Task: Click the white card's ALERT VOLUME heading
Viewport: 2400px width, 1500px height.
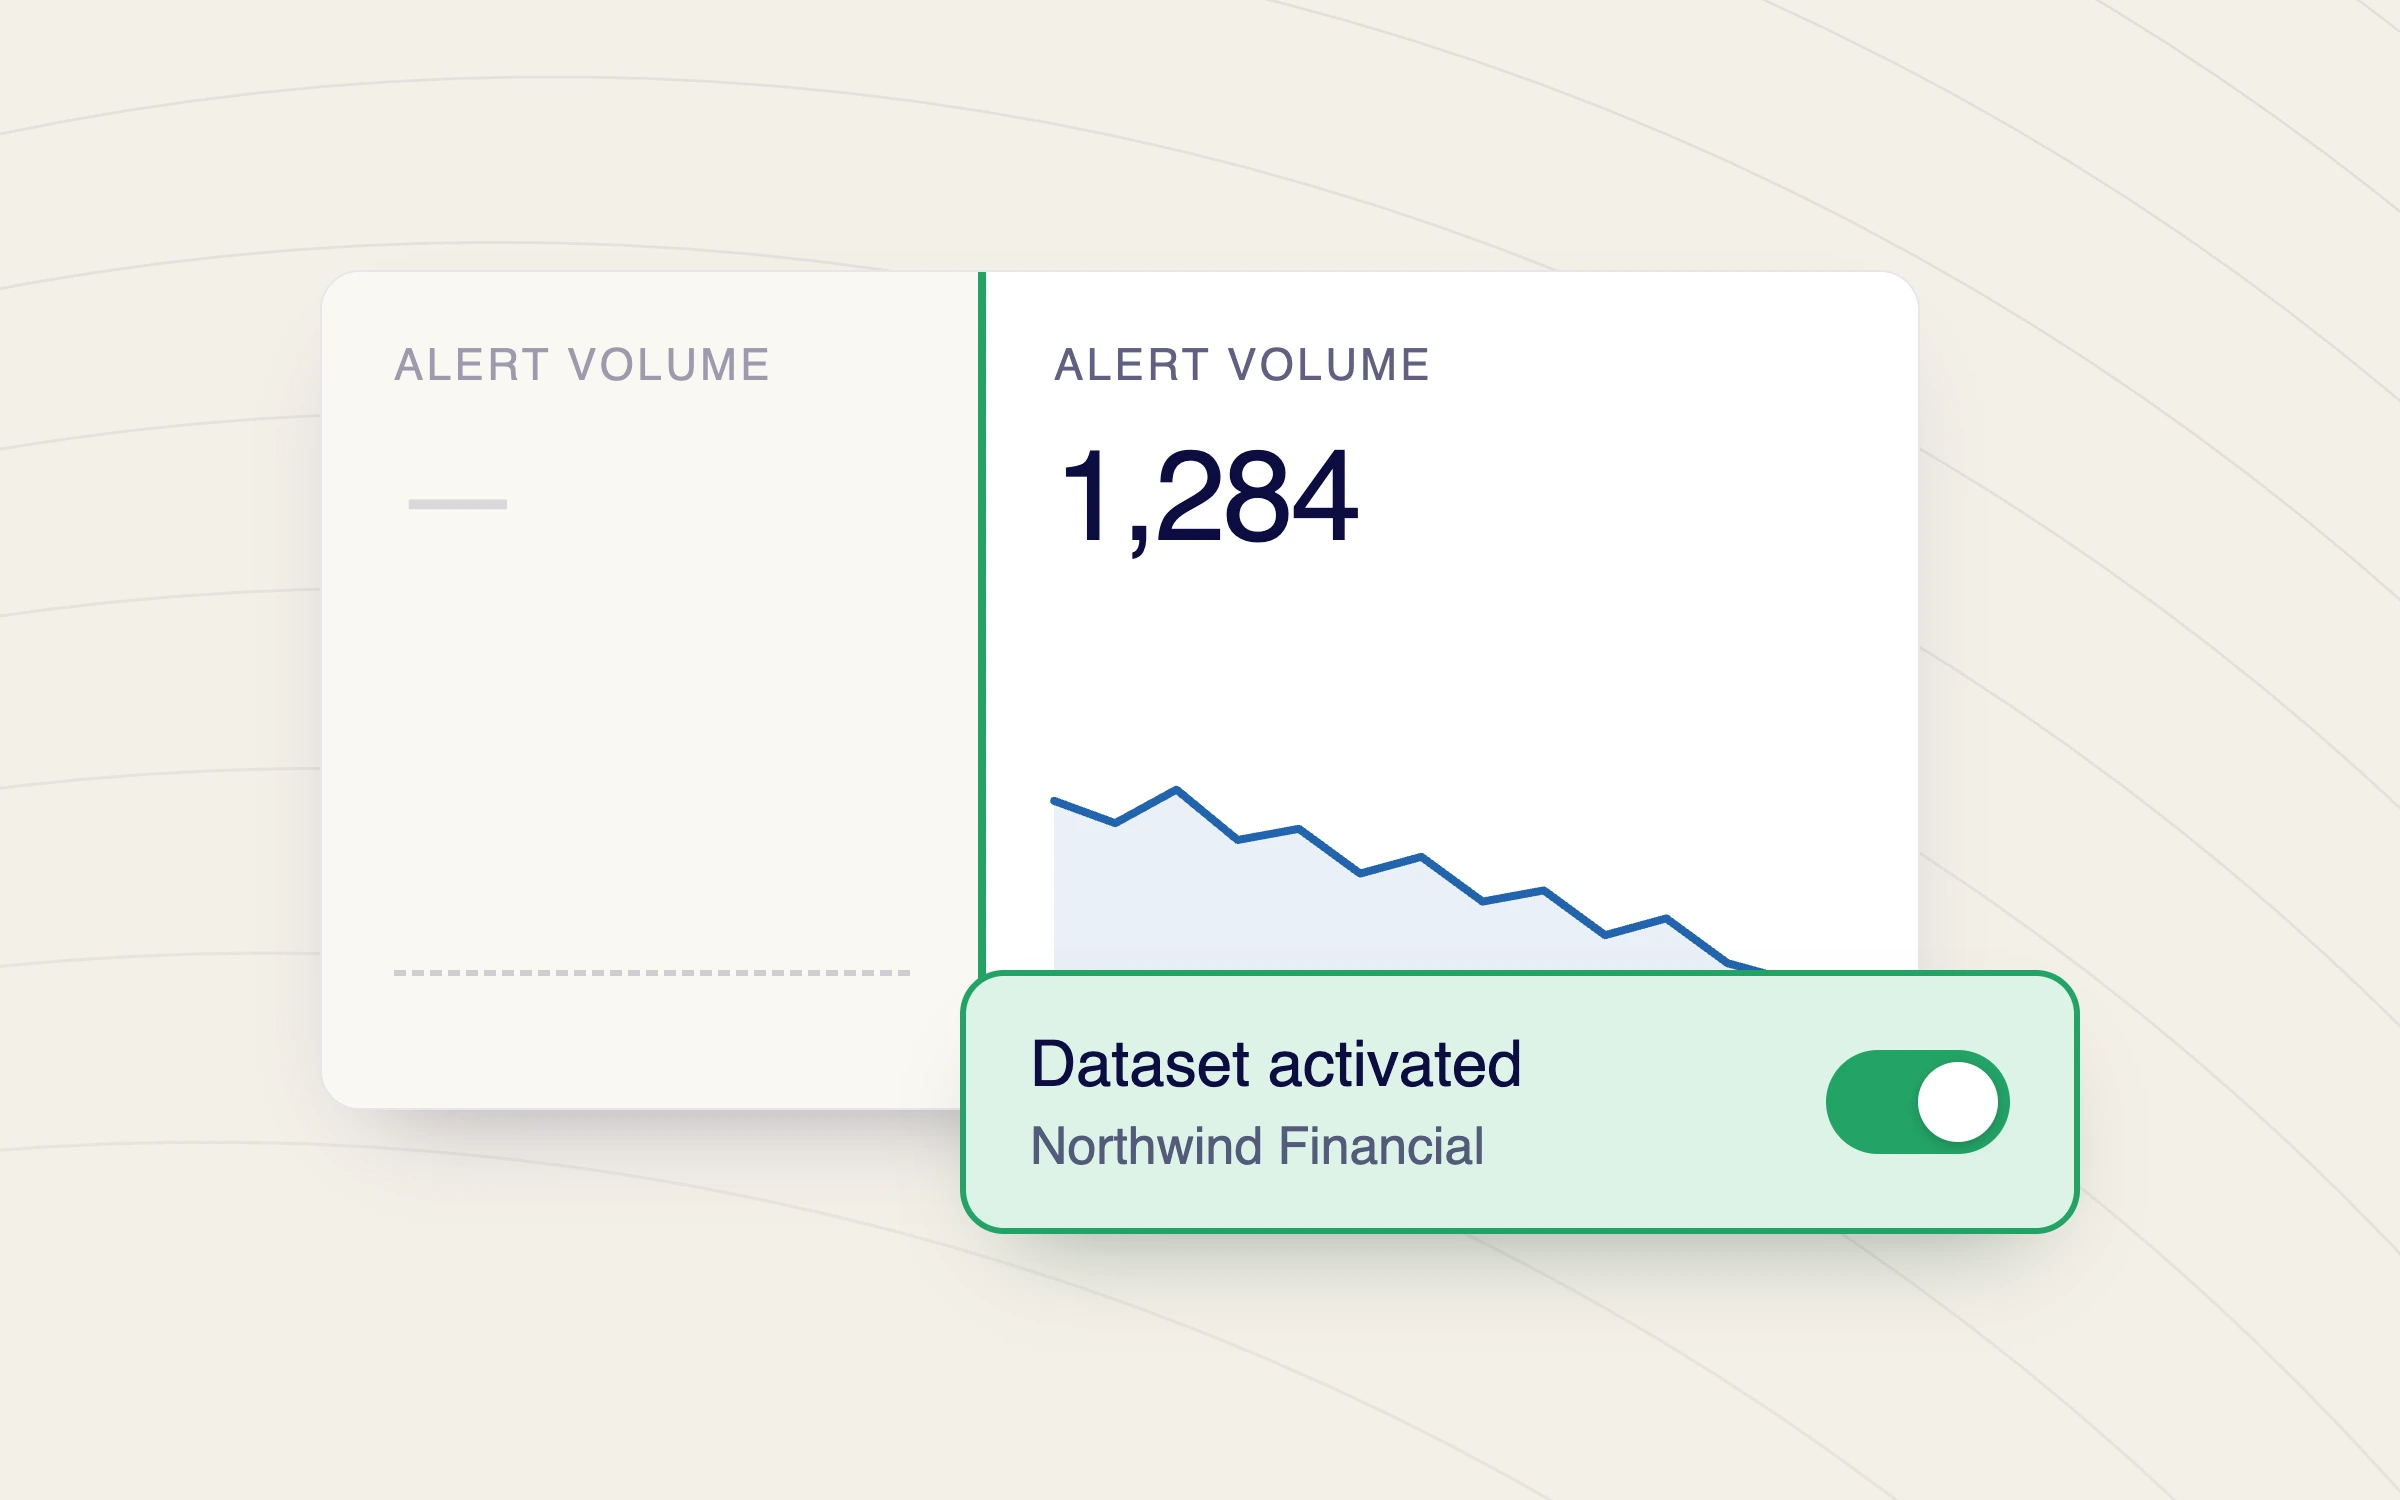Action: [x=1242, y=365]
